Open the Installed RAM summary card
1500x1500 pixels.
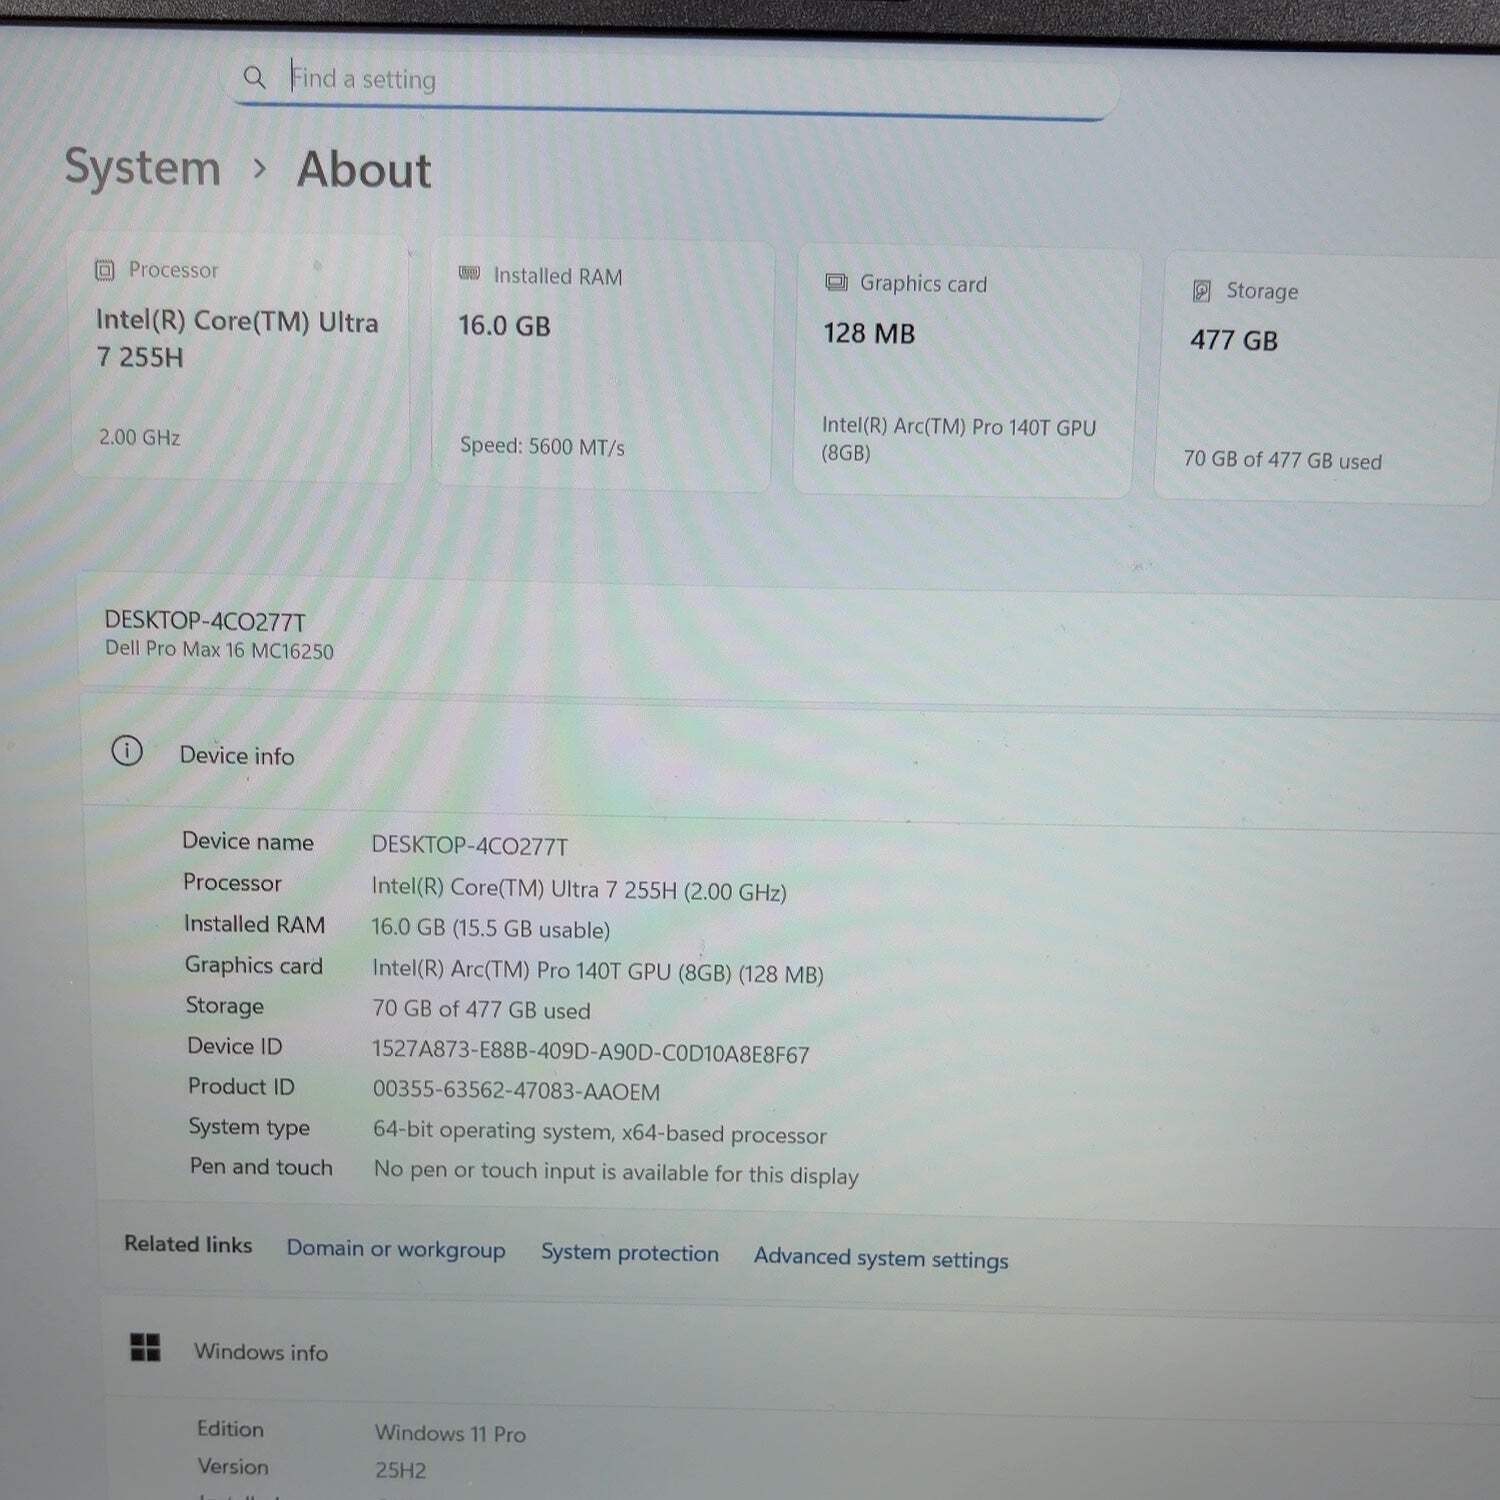coord(602,366)
